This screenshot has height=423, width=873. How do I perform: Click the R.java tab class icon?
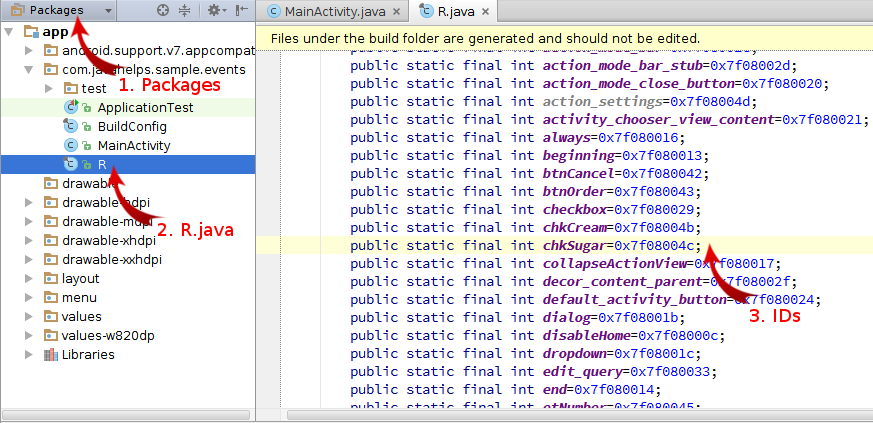427,11
